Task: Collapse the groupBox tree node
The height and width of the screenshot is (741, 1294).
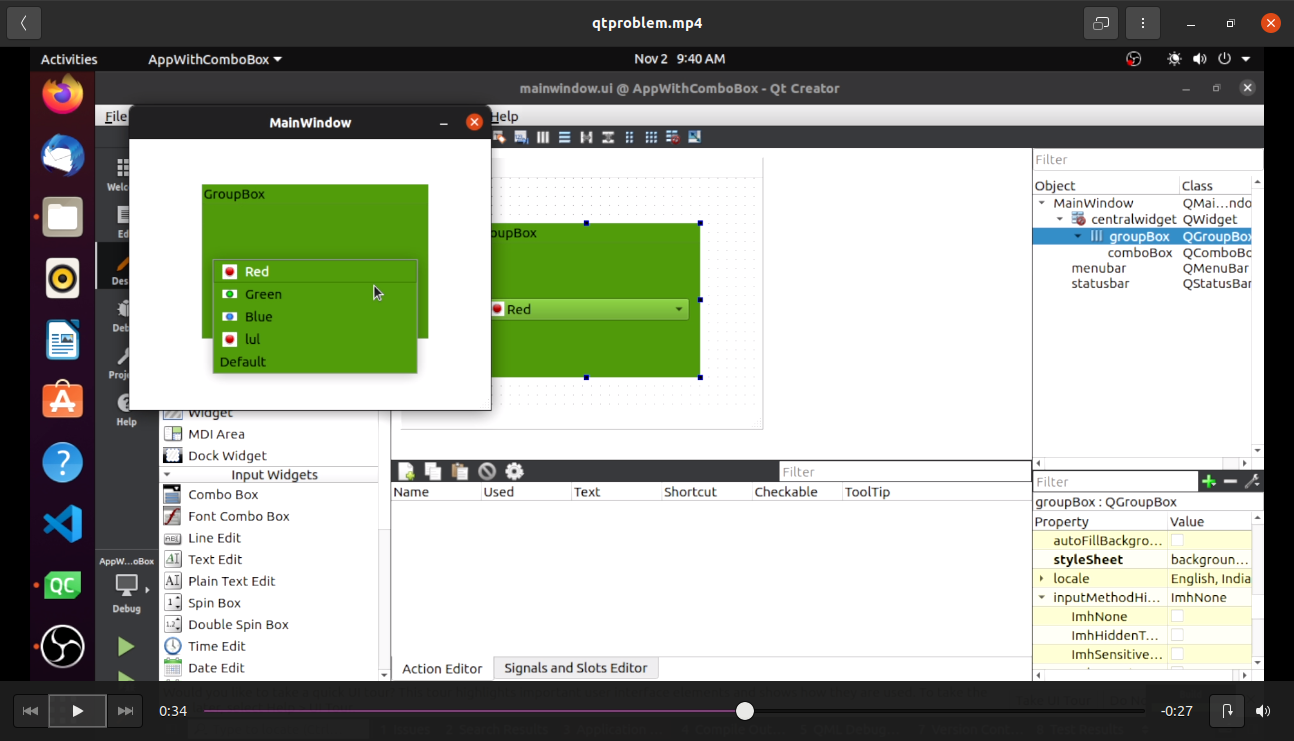Action: [1078, 237]
